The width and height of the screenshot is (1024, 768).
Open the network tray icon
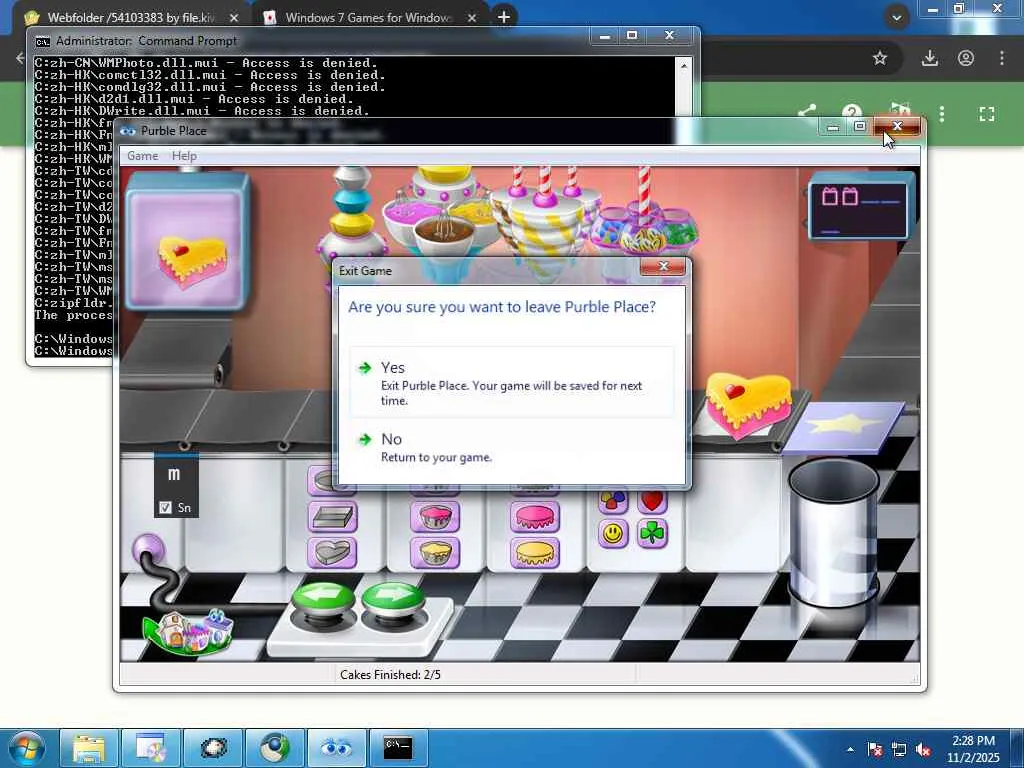899,749
